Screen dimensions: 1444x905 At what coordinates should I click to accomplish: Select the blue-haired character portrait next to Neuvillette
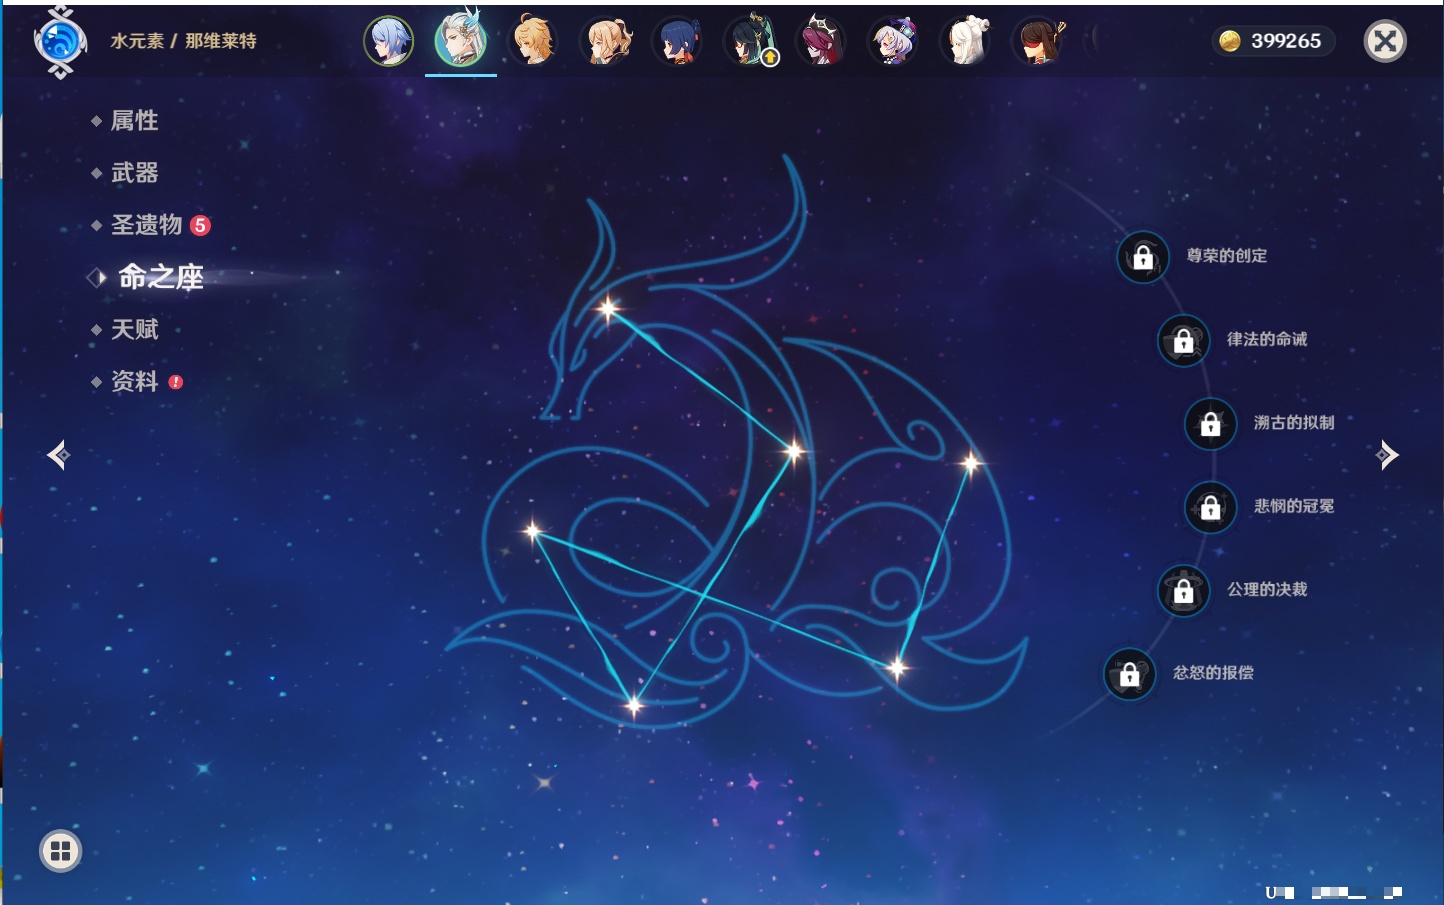[x=388, y=42]
